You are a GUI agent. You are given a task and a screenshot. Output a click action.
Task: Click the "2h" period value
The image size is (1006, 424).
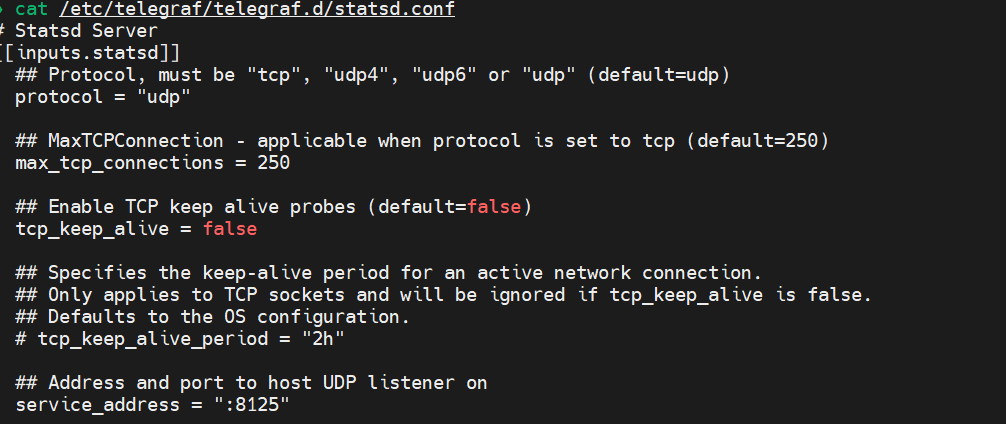(323, 339)
